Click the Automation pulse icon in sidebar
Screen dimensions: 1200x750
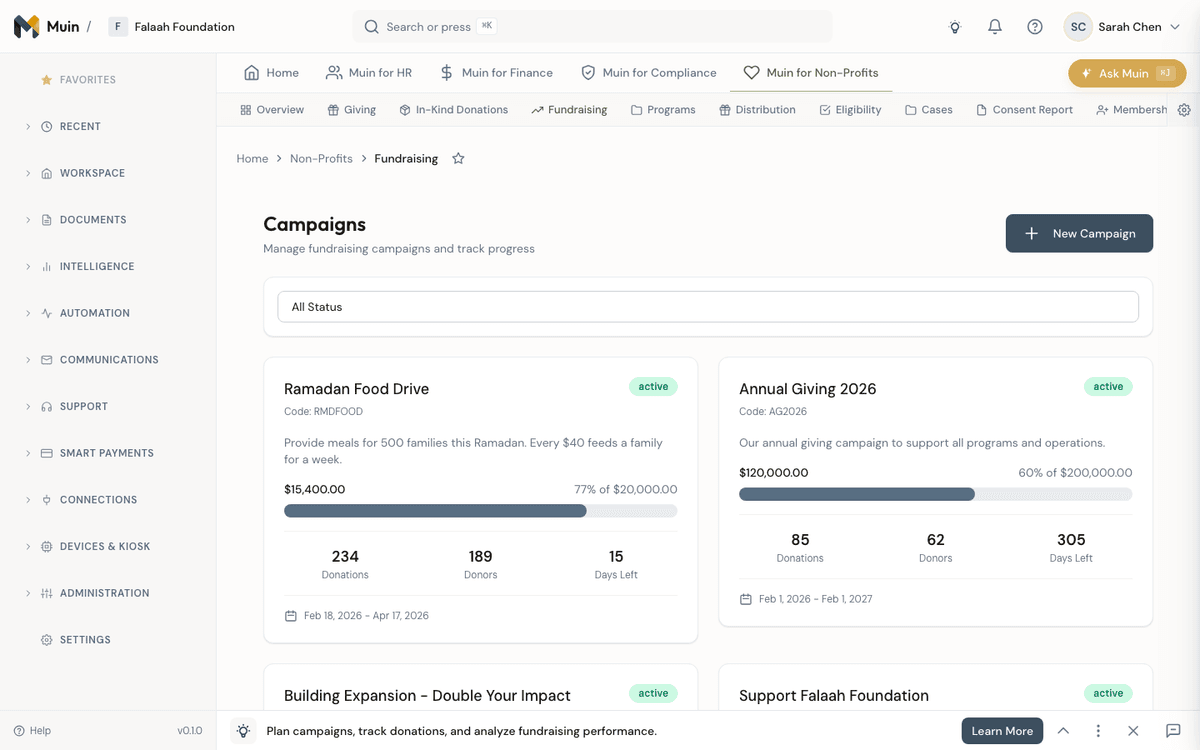tap(46, 313)
